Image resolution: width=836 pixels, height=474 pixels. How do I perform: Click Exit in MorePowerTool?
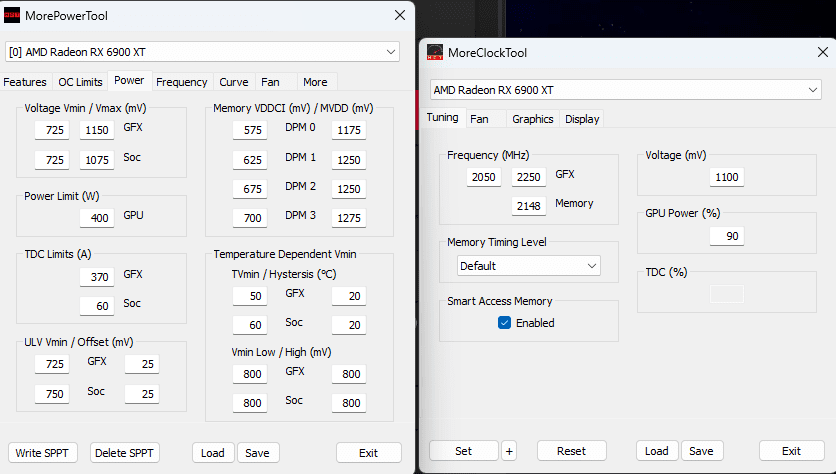[368, 453]
